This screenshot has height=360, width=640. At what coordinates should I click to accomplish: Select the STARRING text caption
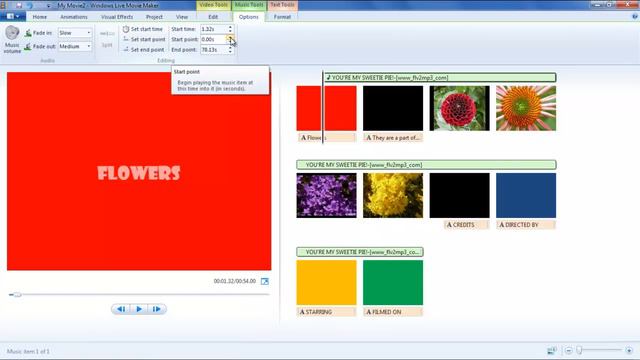point(327,312)
